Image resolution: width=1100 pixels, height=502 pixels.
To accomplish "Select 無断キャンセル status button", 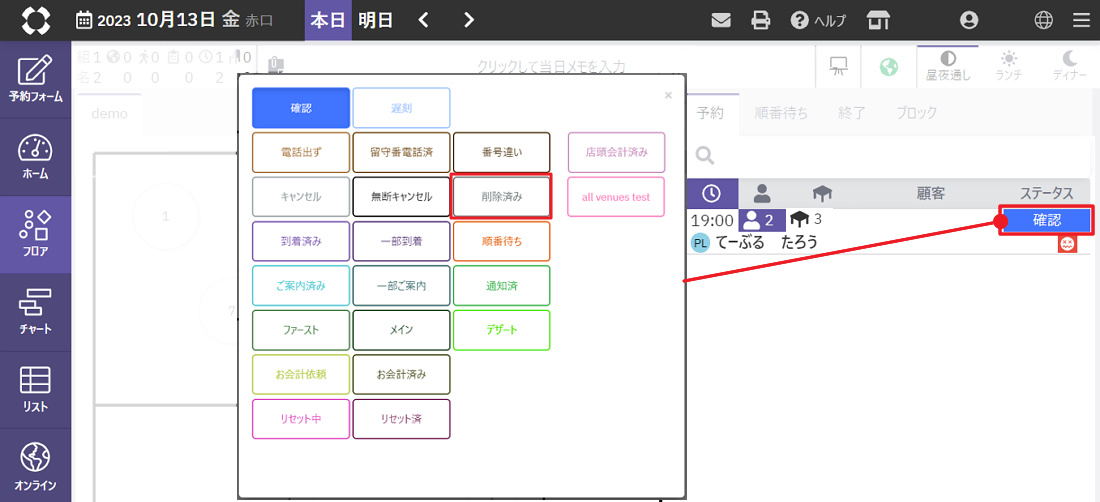I will pos(401,197).
